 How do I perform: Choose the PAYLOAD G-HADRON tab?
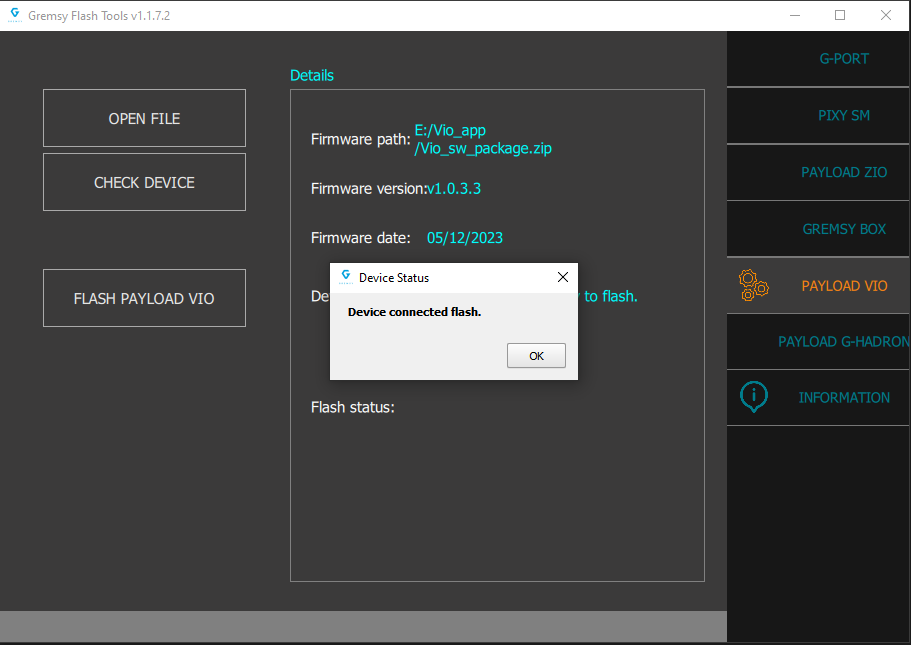[843, 342]
